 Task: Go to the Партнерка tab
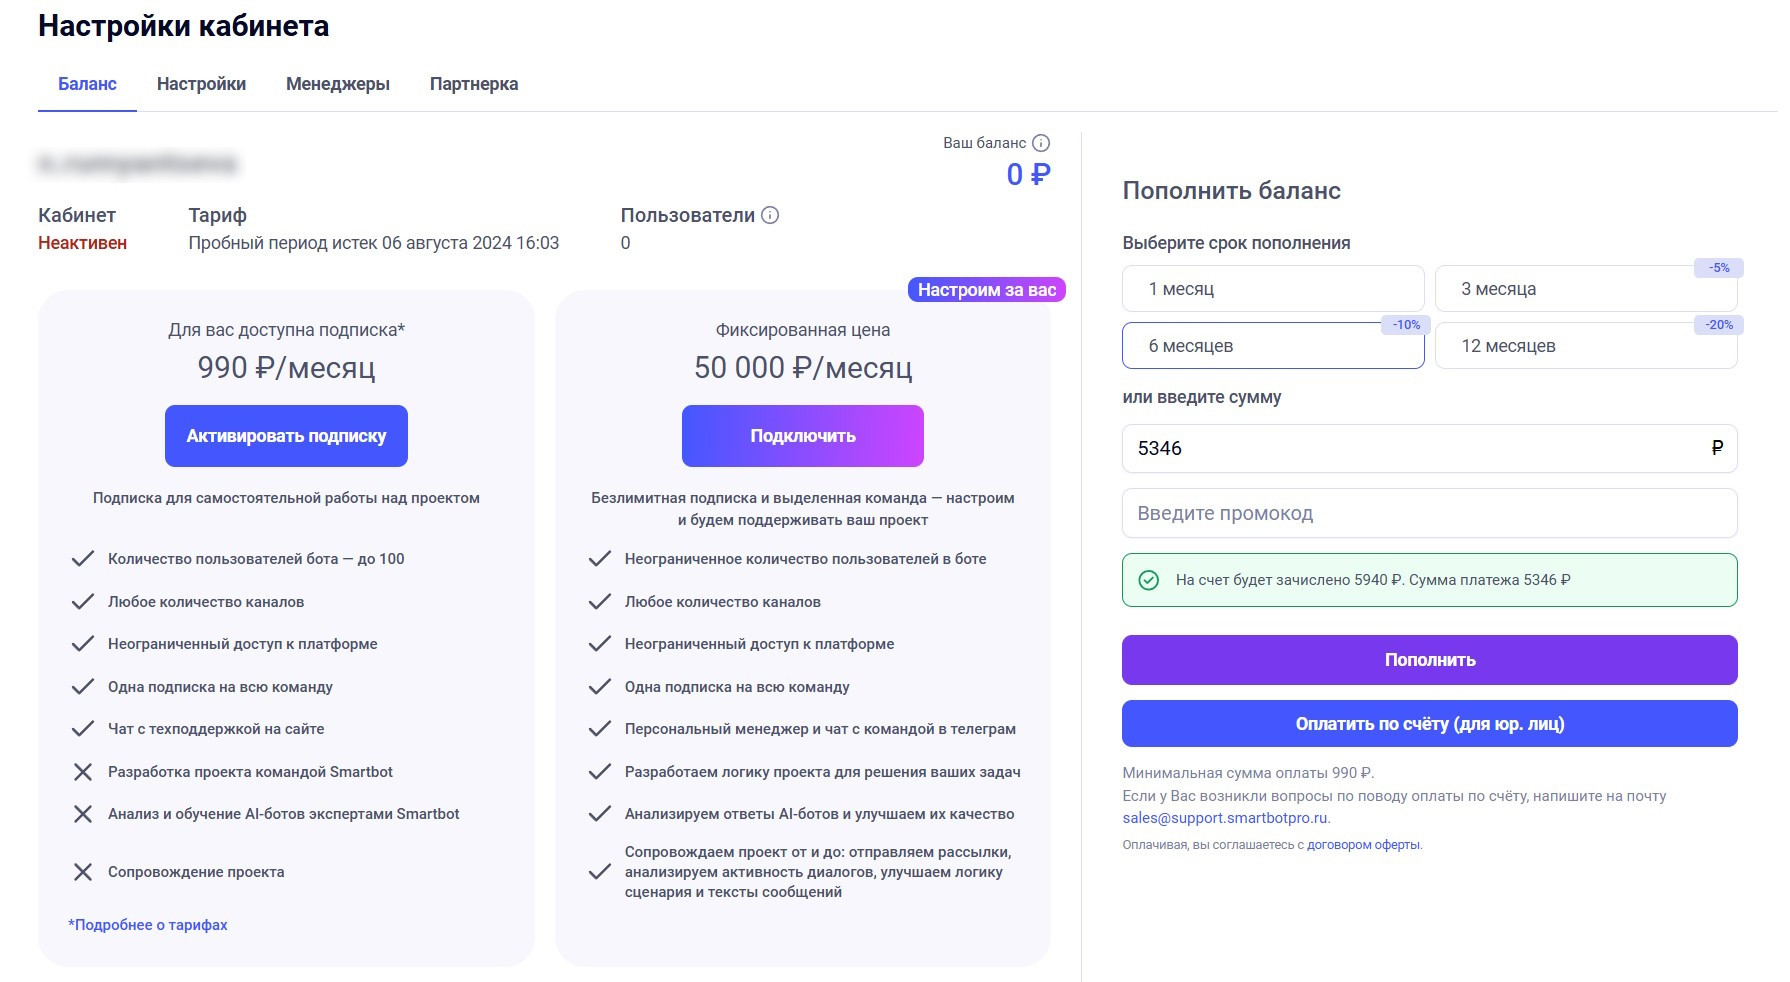(x=474, y=84)
